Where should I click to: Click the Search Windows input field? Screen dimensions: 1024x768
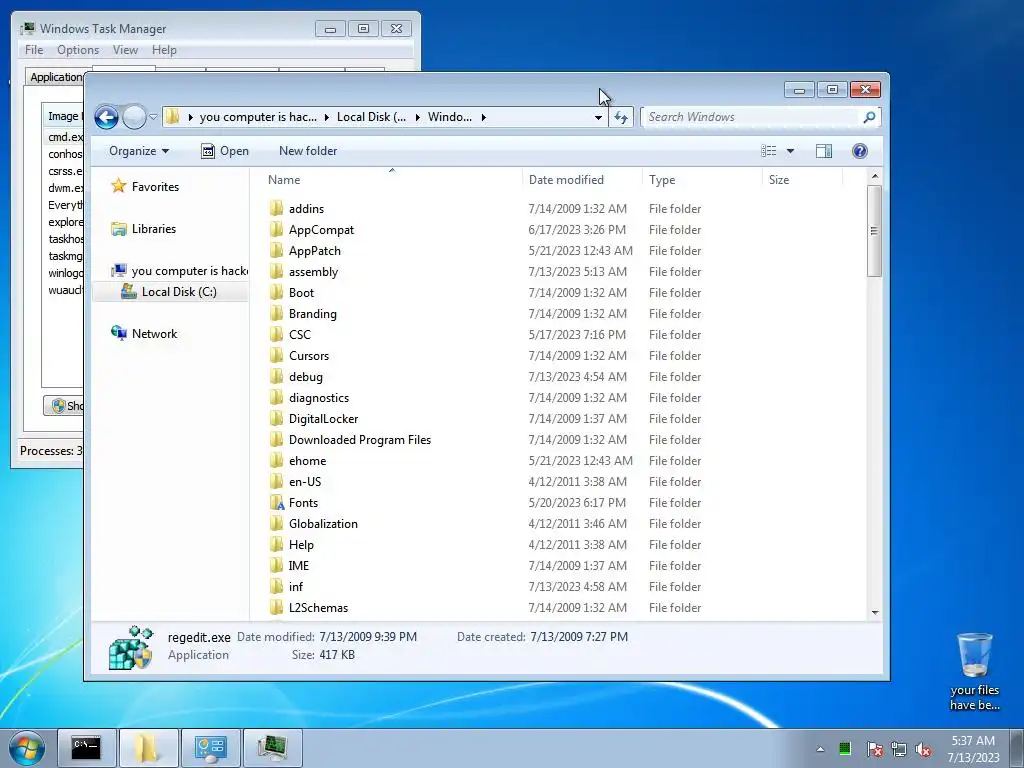751,118
